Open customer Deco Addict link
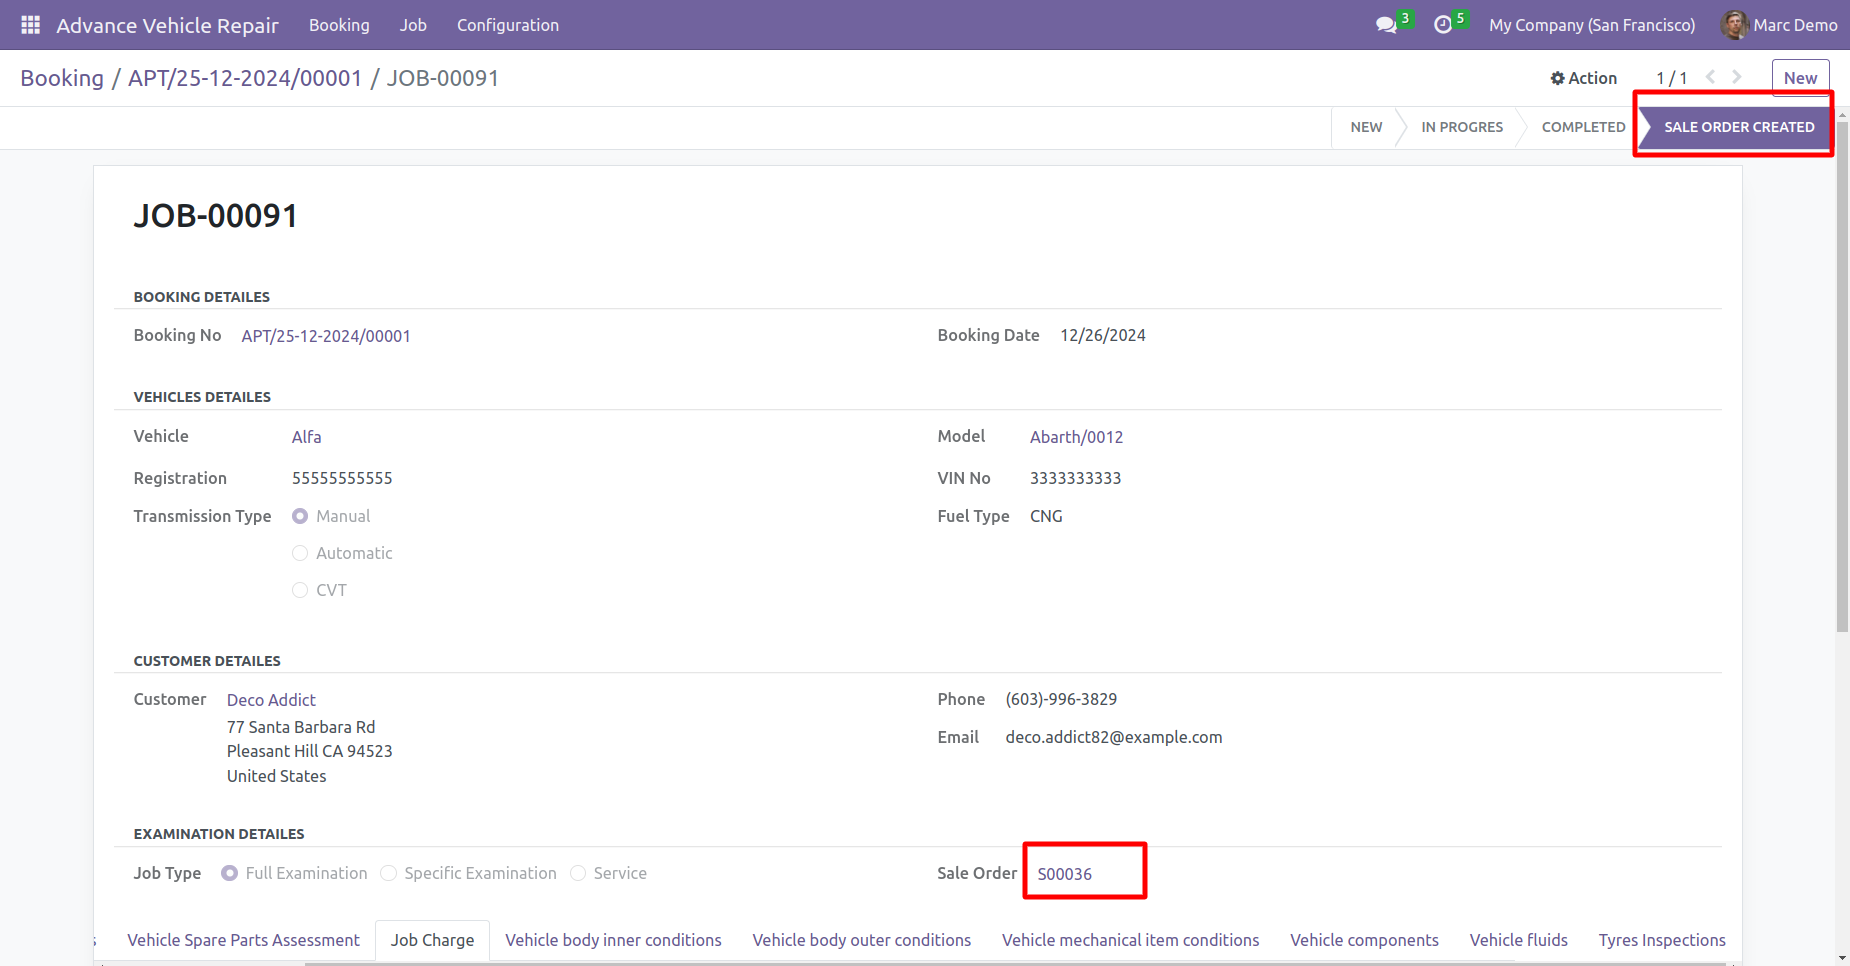 click(271, 700)
